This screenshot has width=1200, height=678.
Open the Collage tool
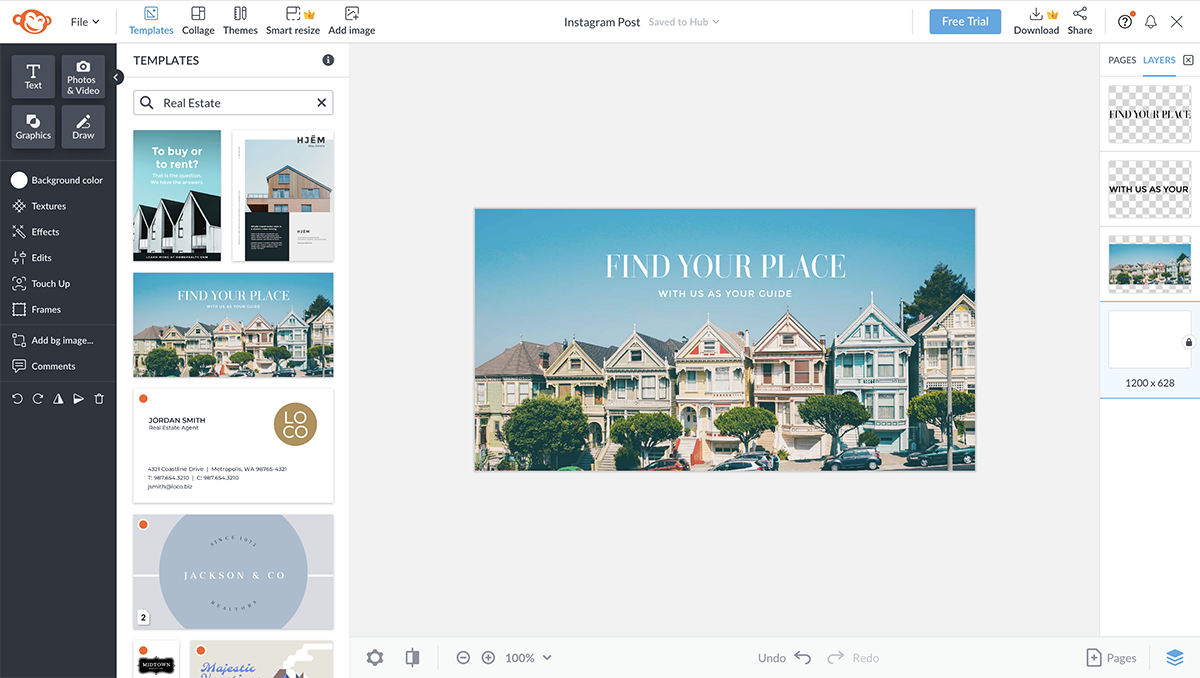pos(198,20)
